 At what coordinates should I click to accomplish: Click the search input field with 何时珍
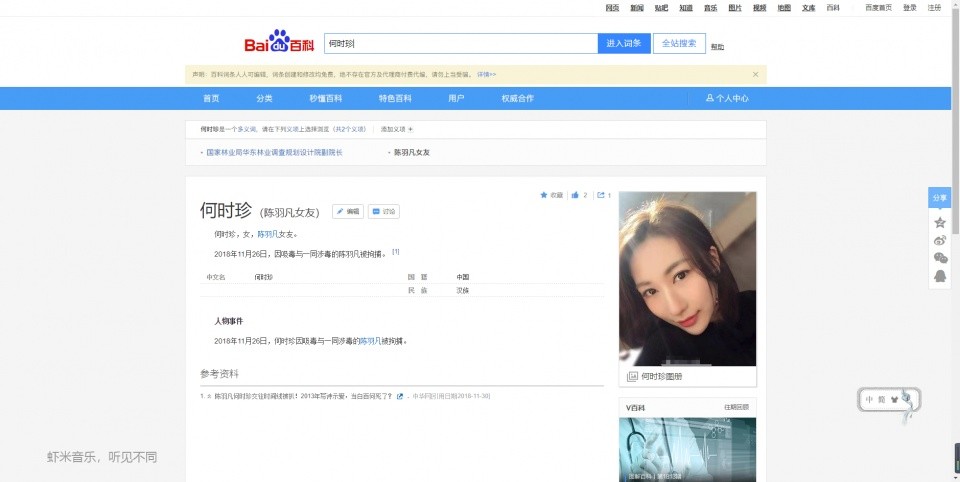461,43
